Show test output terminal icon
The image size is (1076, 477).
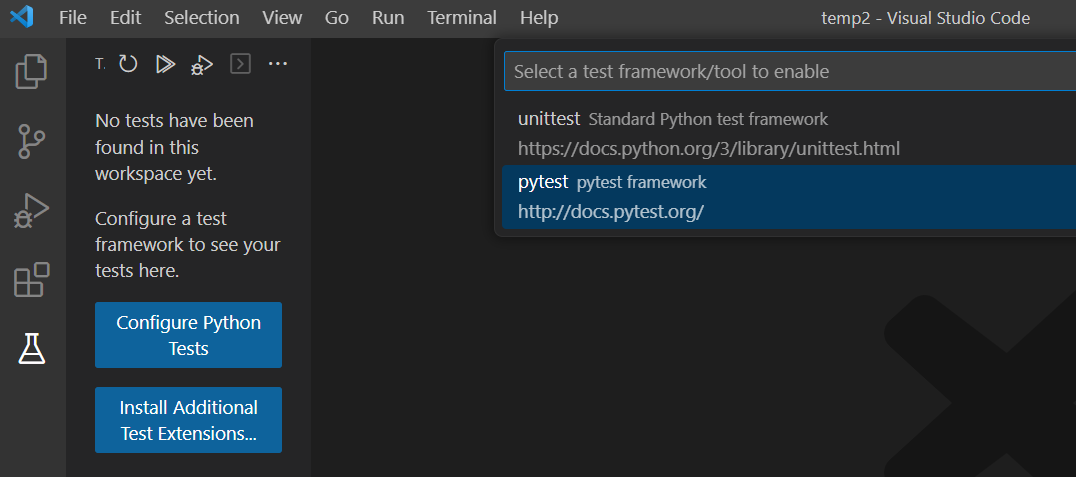240,65
